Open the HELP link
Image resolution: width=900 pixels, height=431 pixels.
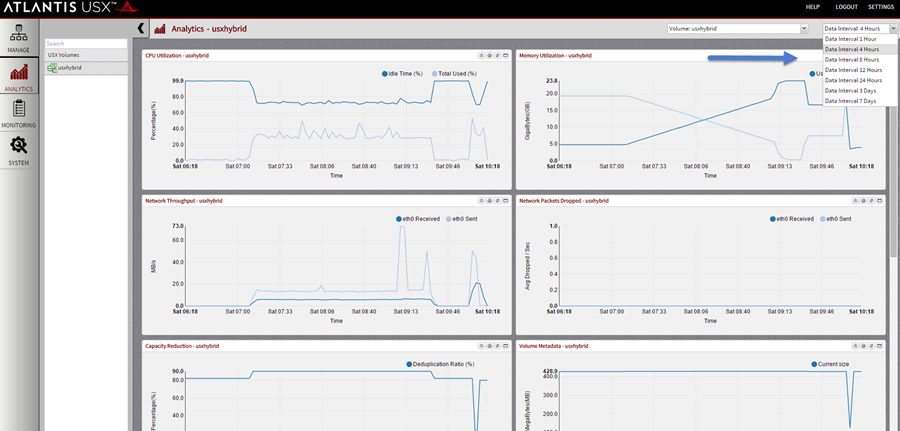pyautogui.click(x=813, y=7)
